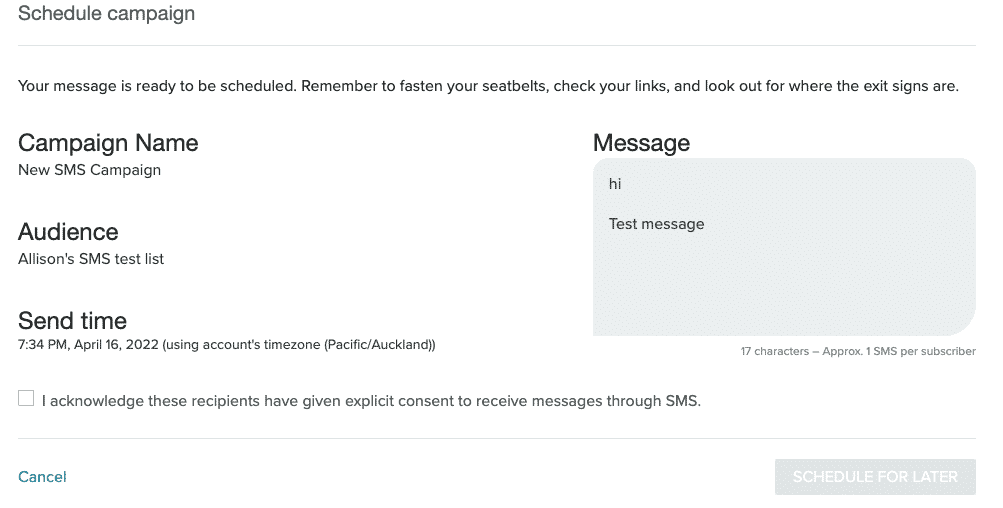Click the "hi" line in message preview
This screenshot has height=508, width=1003.
click(x=615, y=185)
